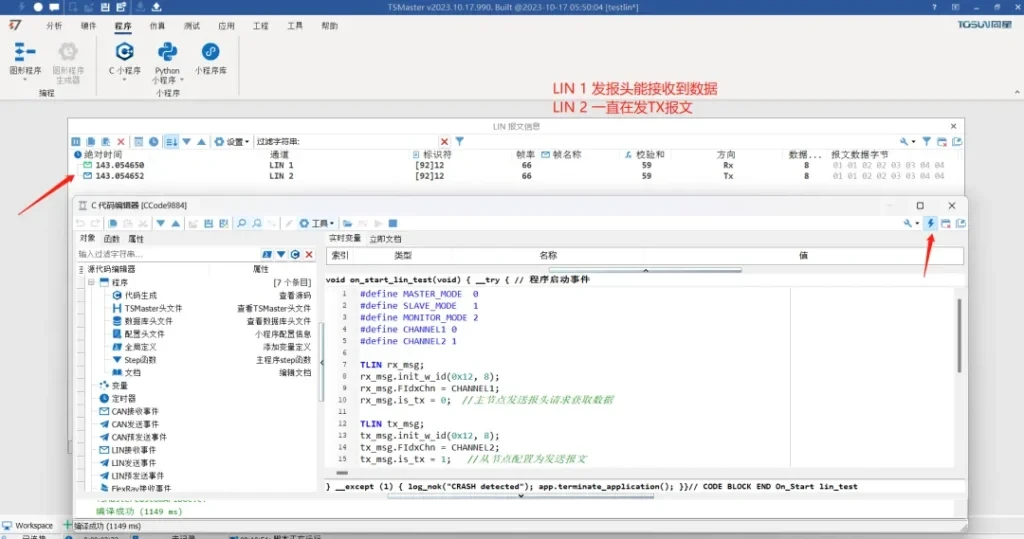1024x539 pixels.
Task: Click the find magnifier in code editor toolbar
Action: [x=242, y=223]
